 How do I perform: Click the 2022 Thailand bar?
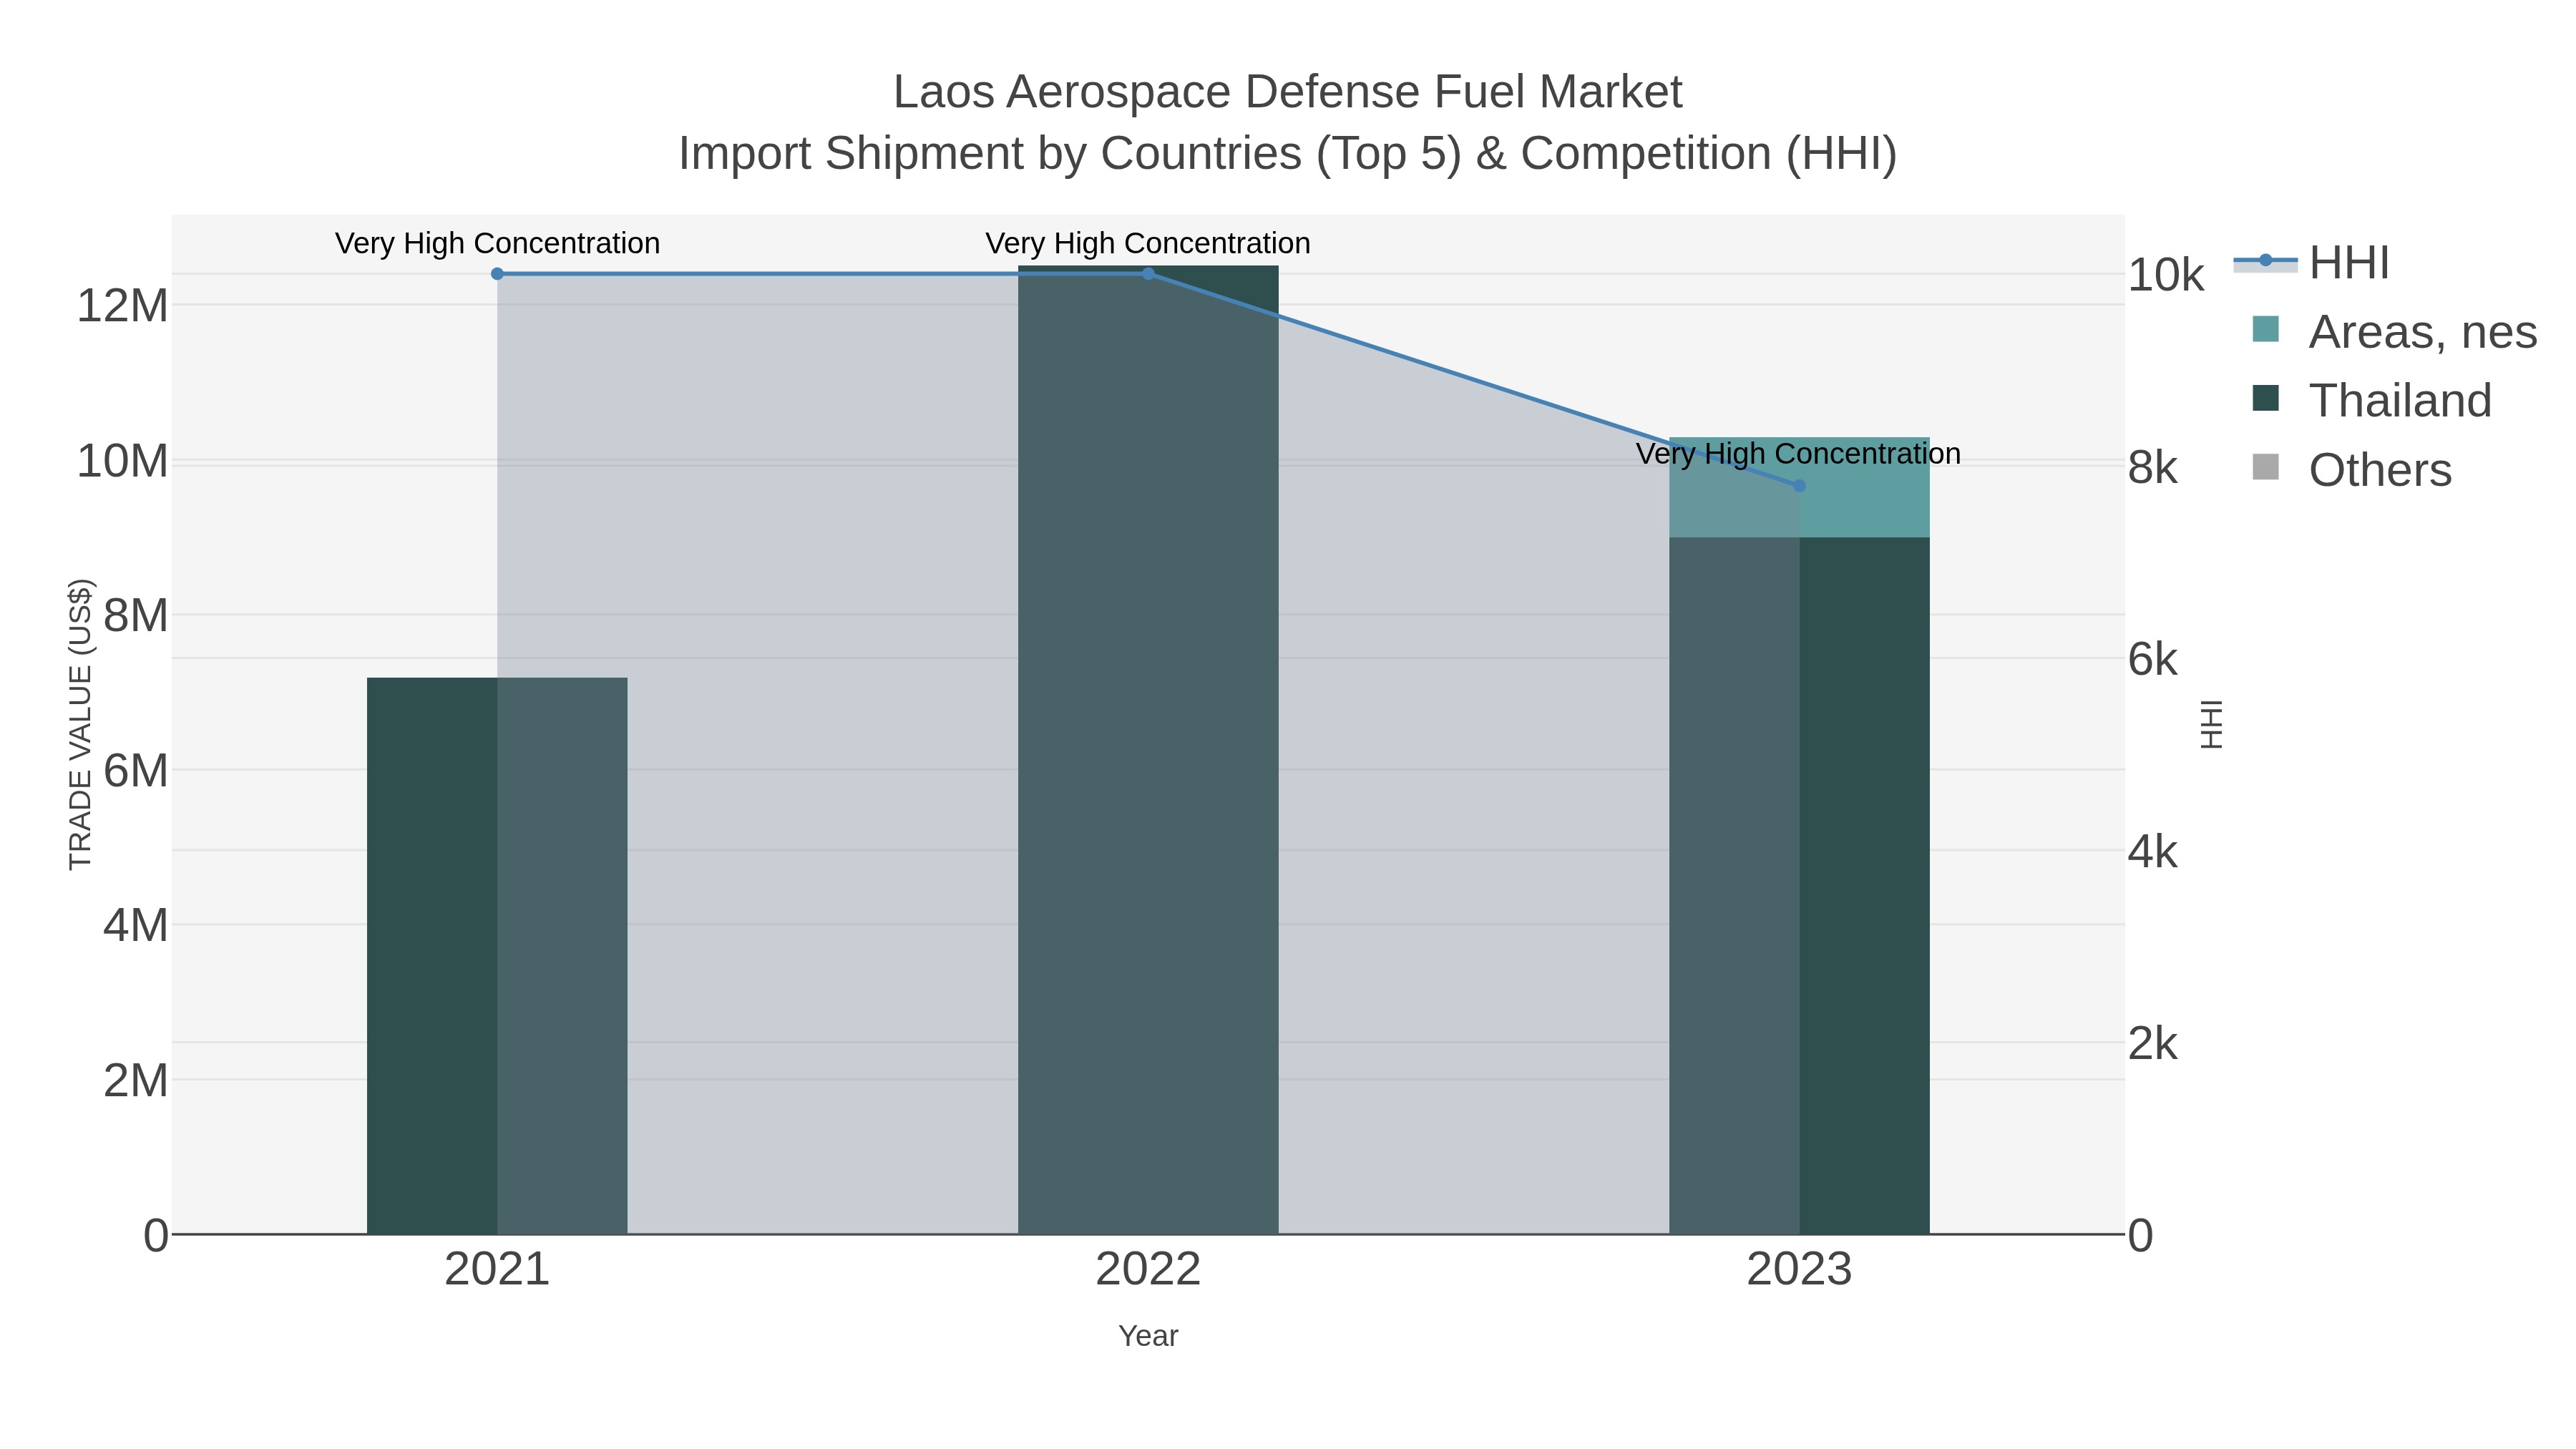pyautogui.click(x=1148, y=750)
